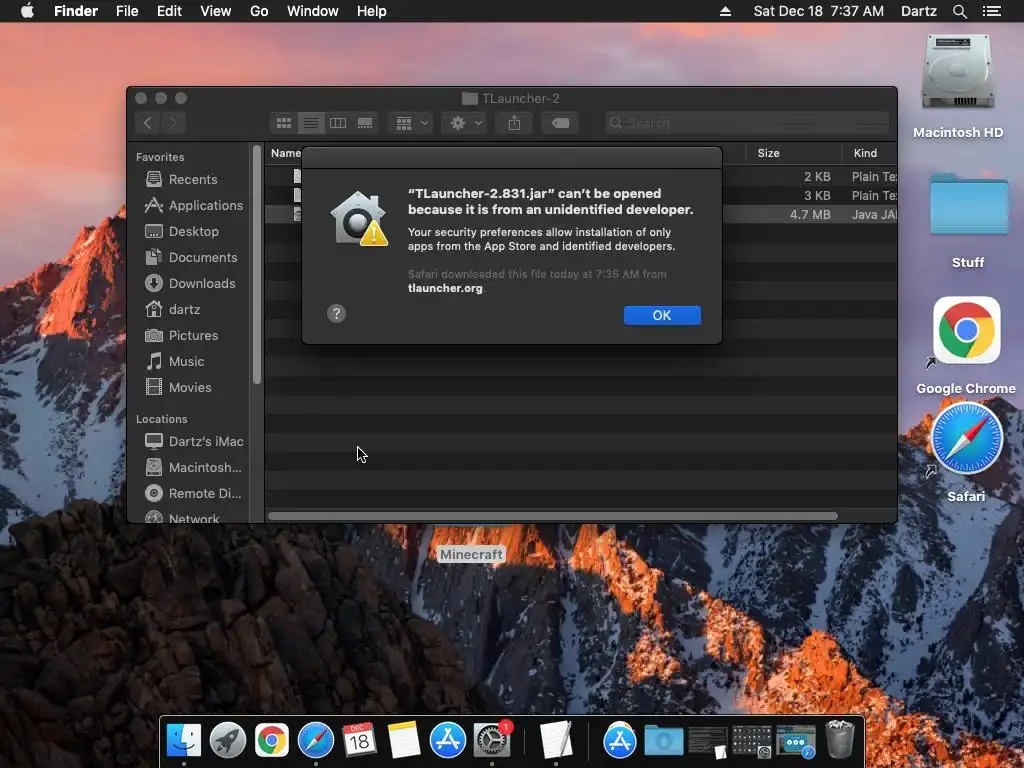Switch Finder to list view
Screen dimensions: 1024x768
(311, 123)
